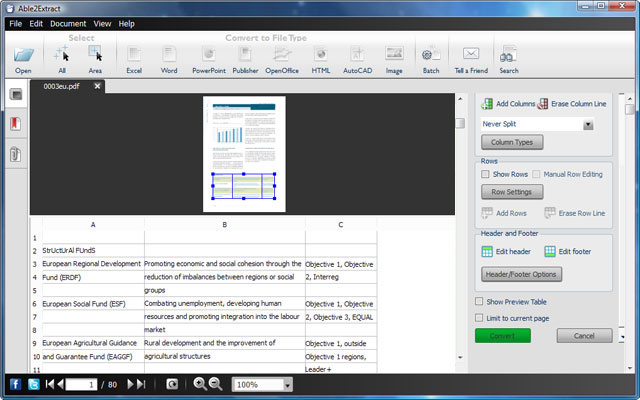
Task: Enable Show Preview Table checkbox
Action: pyautogui.click(x=479, y=302)
